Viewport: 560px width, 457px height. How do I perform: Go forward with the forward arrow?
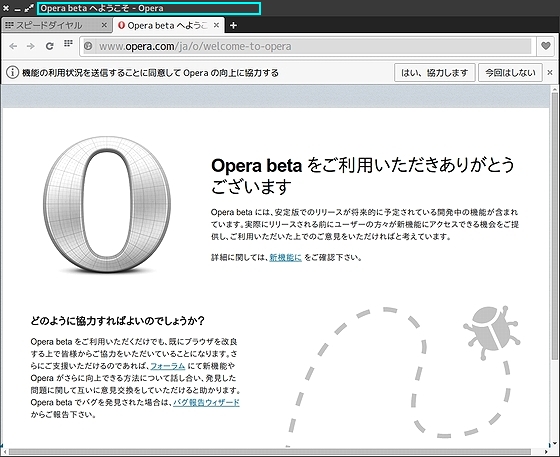click(x=31, y=46)
